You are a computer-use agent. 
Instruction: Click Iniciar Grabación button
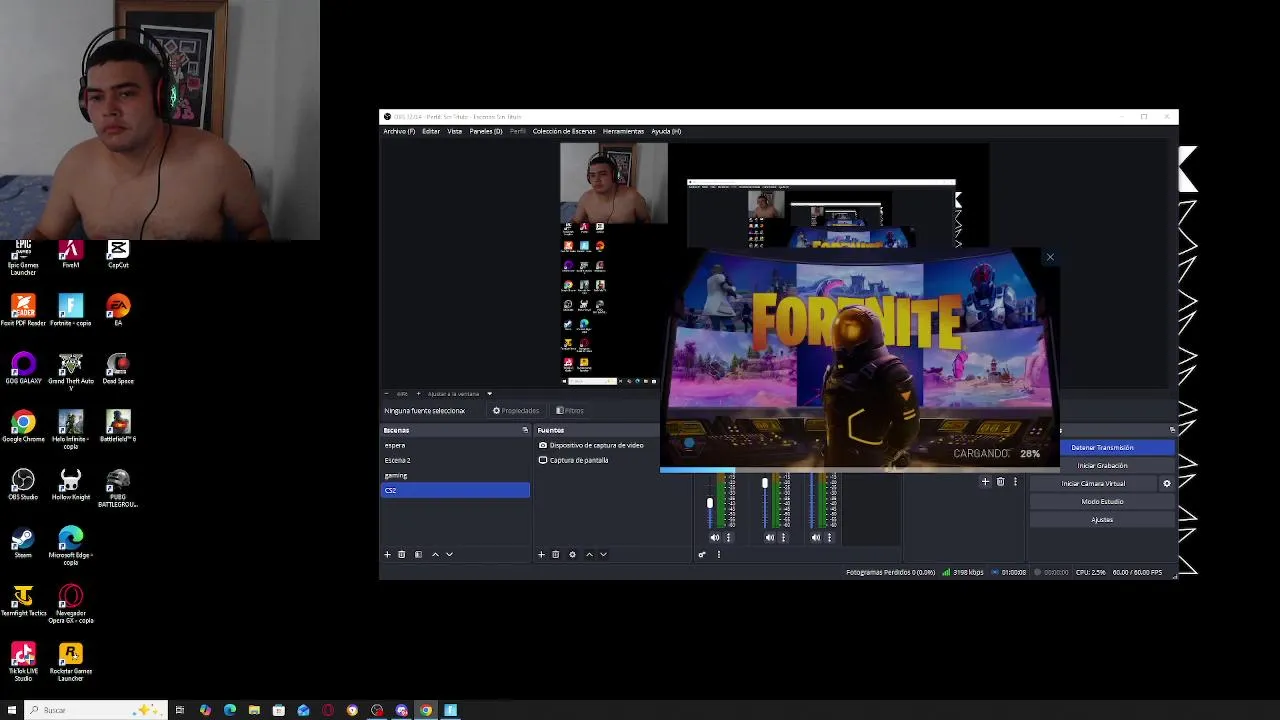[x=1102, y=466]
